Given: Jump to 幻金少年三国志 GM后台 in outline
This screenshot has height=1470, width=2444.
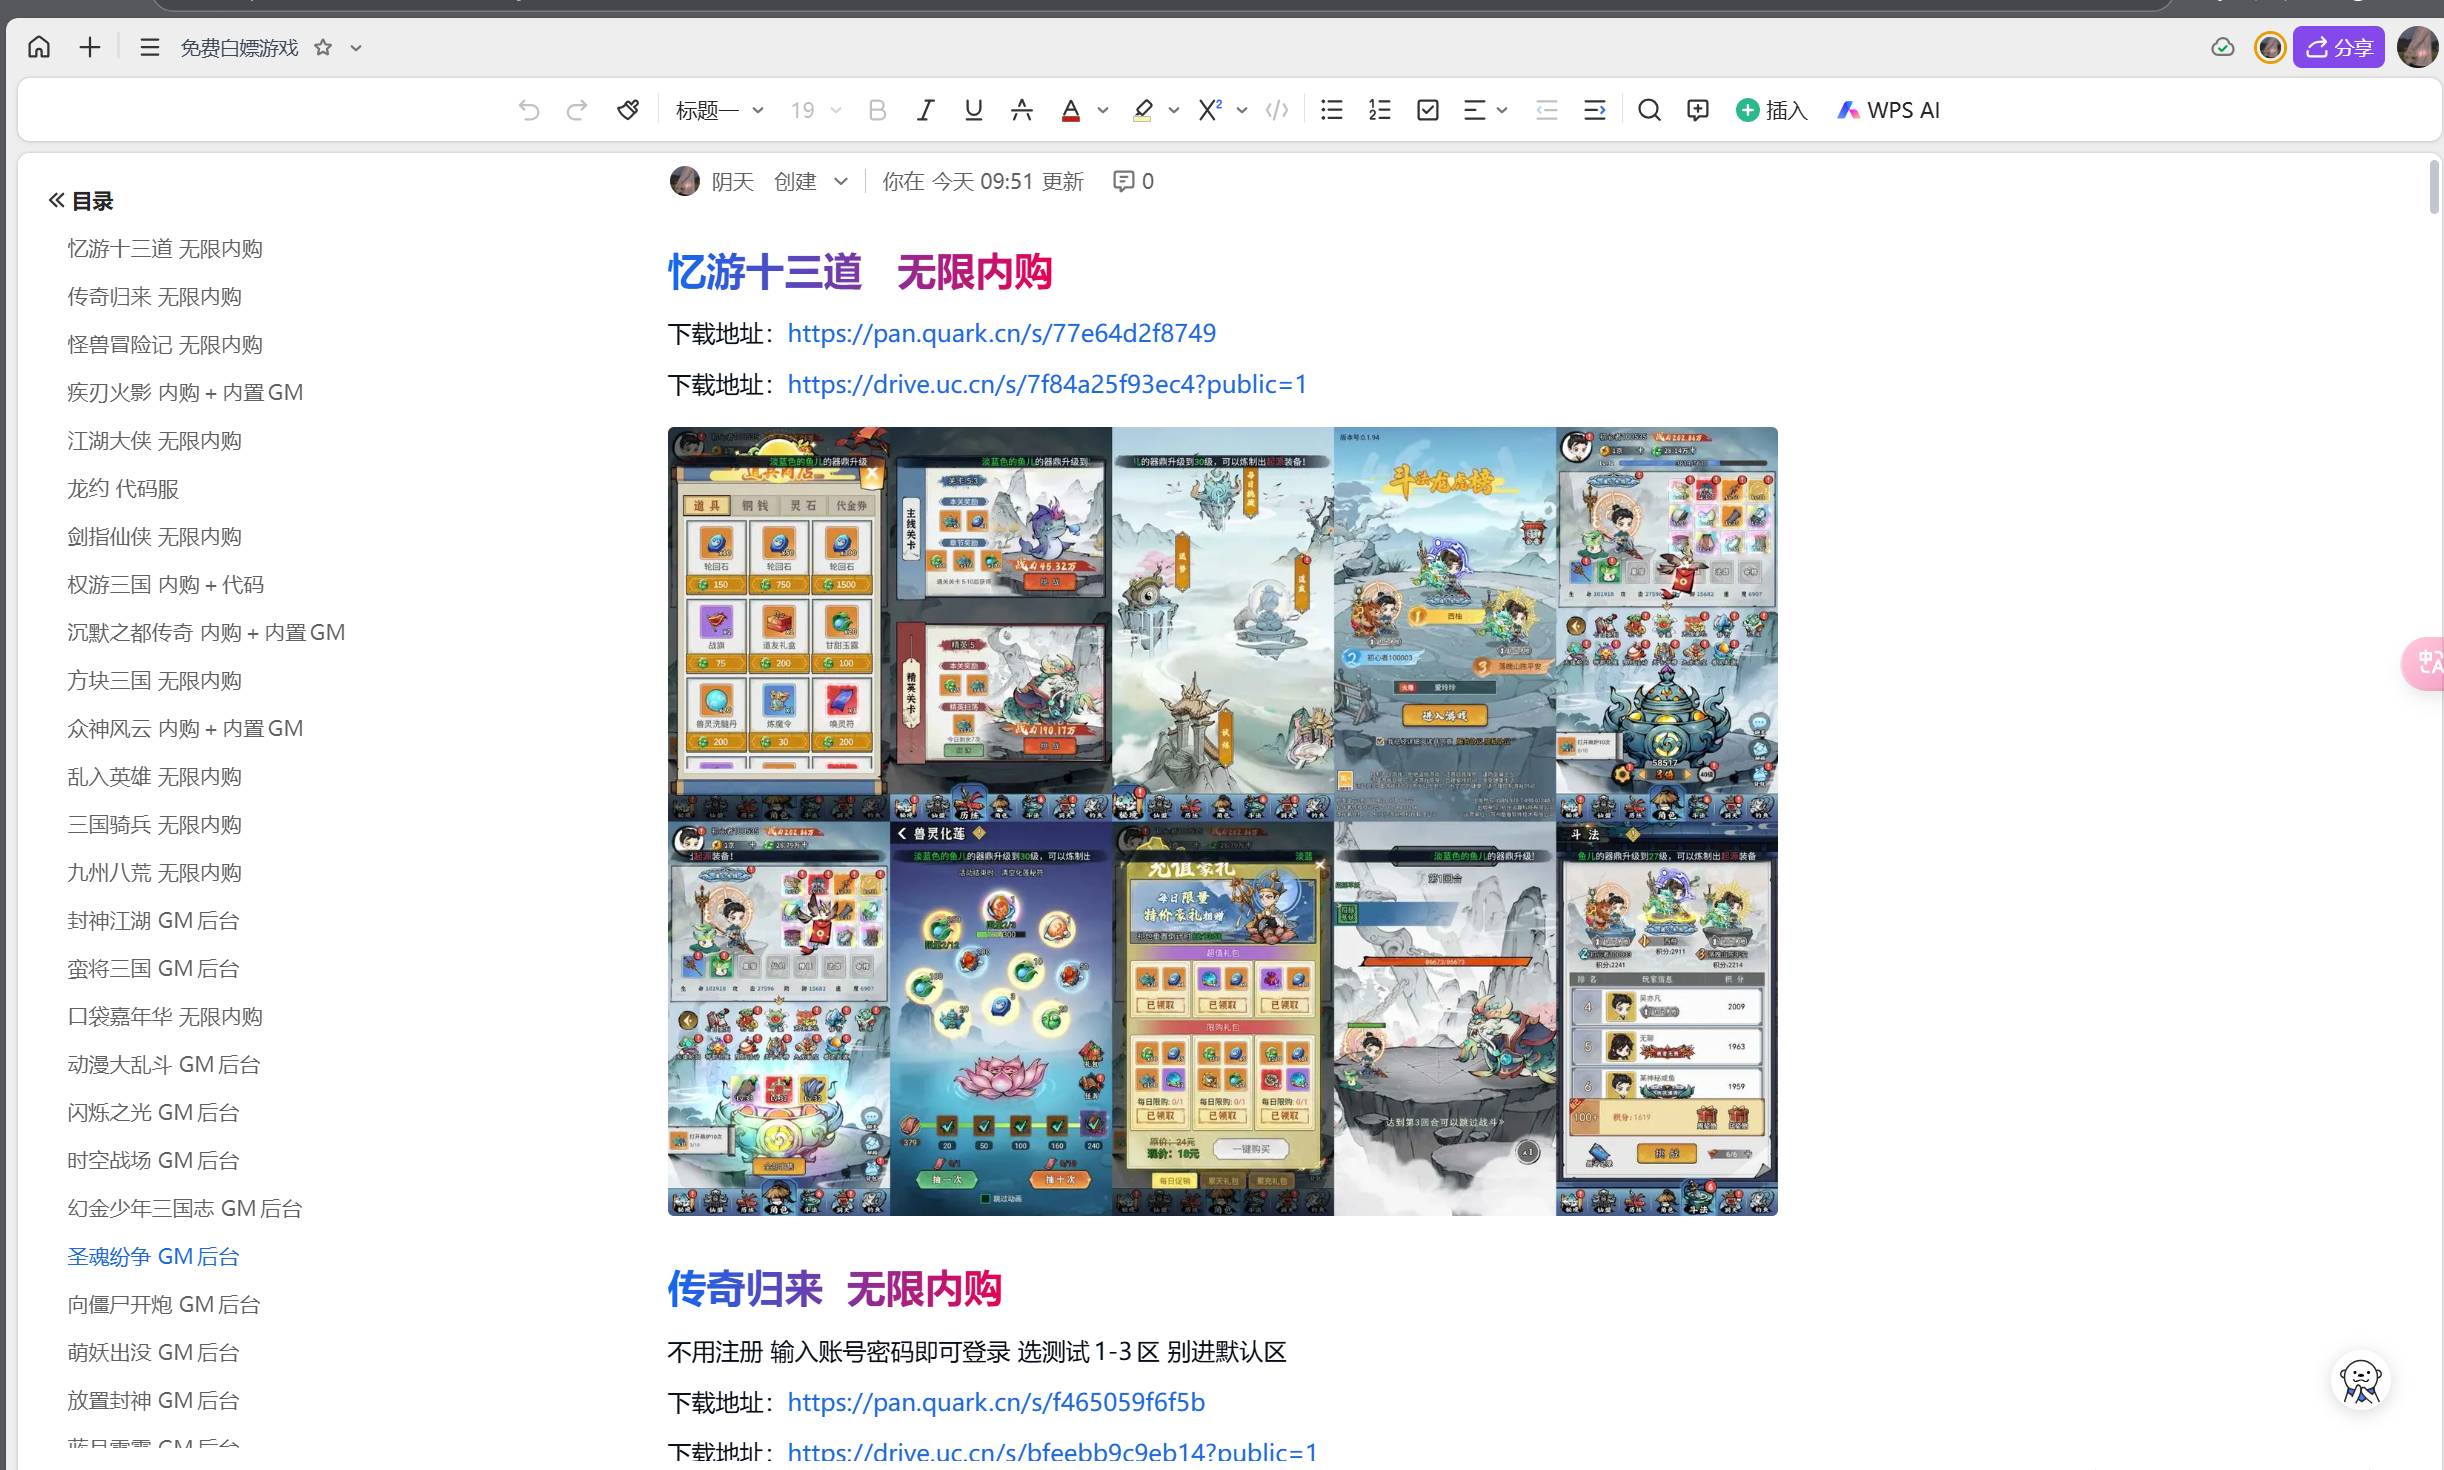Looking at the screenshot, I should [185, 1209].
